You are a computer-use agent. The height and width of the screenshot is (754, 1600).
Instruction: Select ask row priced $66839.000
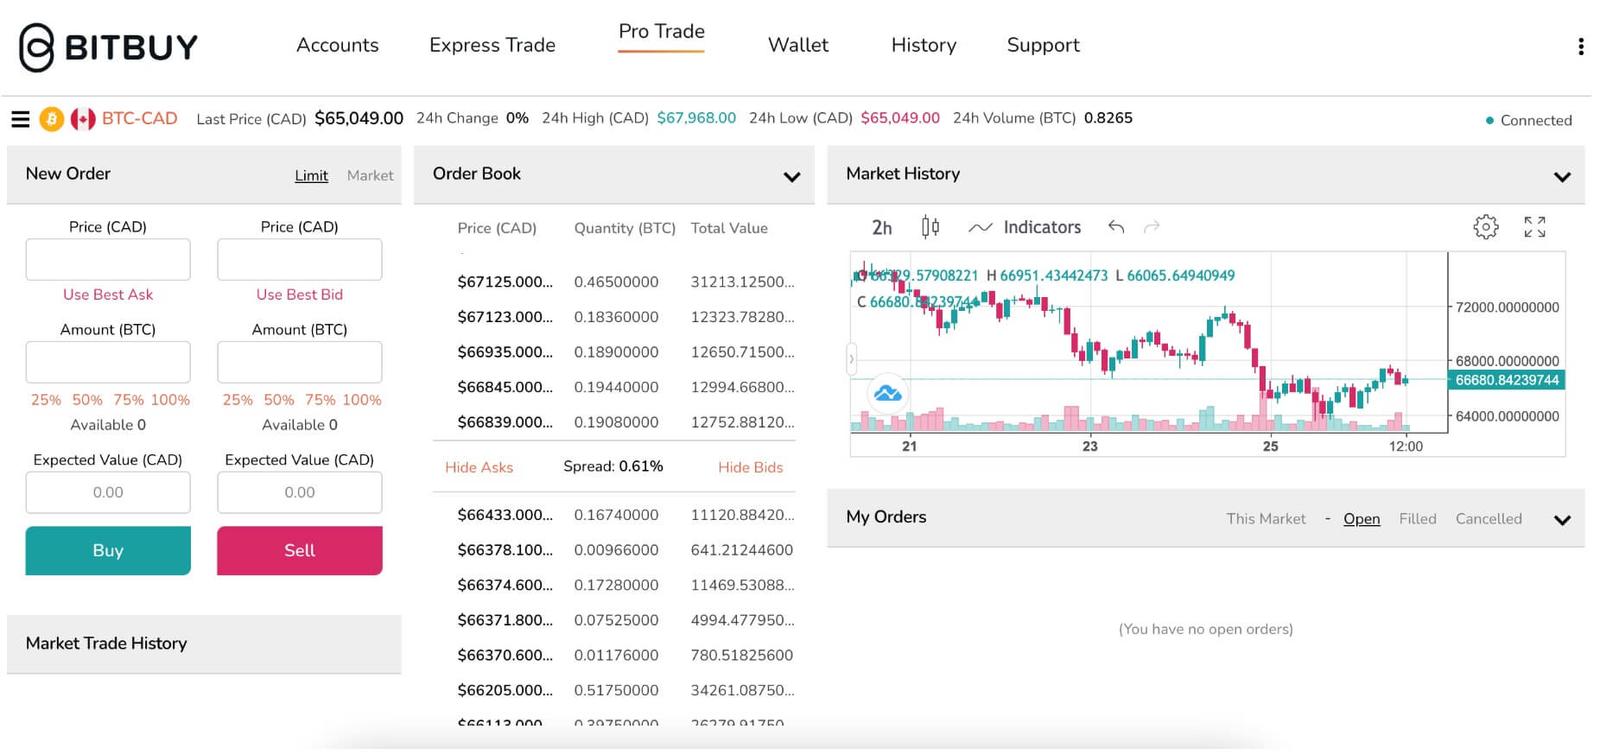pyautogui.click(x=626, y=422)
